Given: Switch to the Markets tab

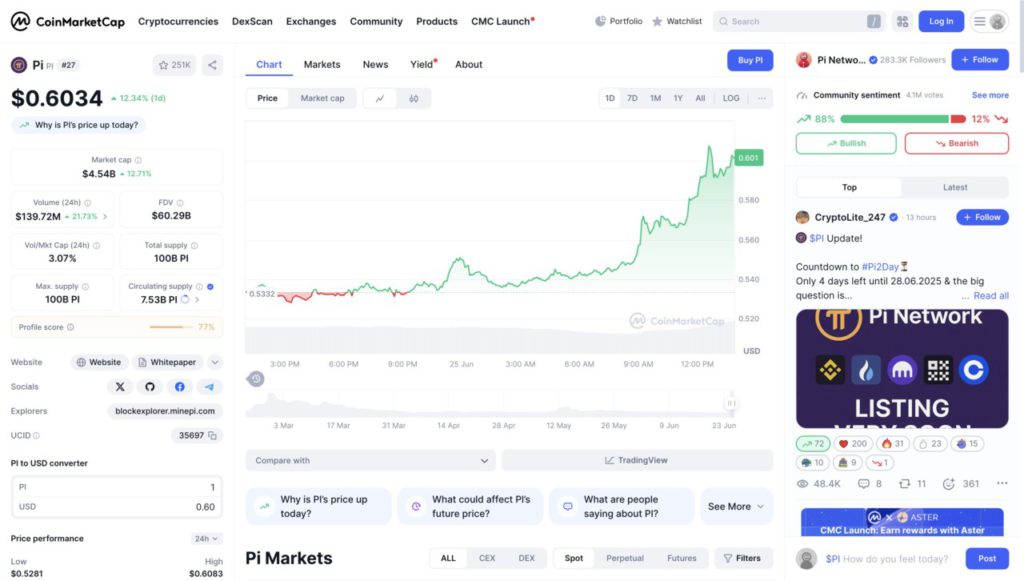Looking at the screenshot, I should coord(322,64).
